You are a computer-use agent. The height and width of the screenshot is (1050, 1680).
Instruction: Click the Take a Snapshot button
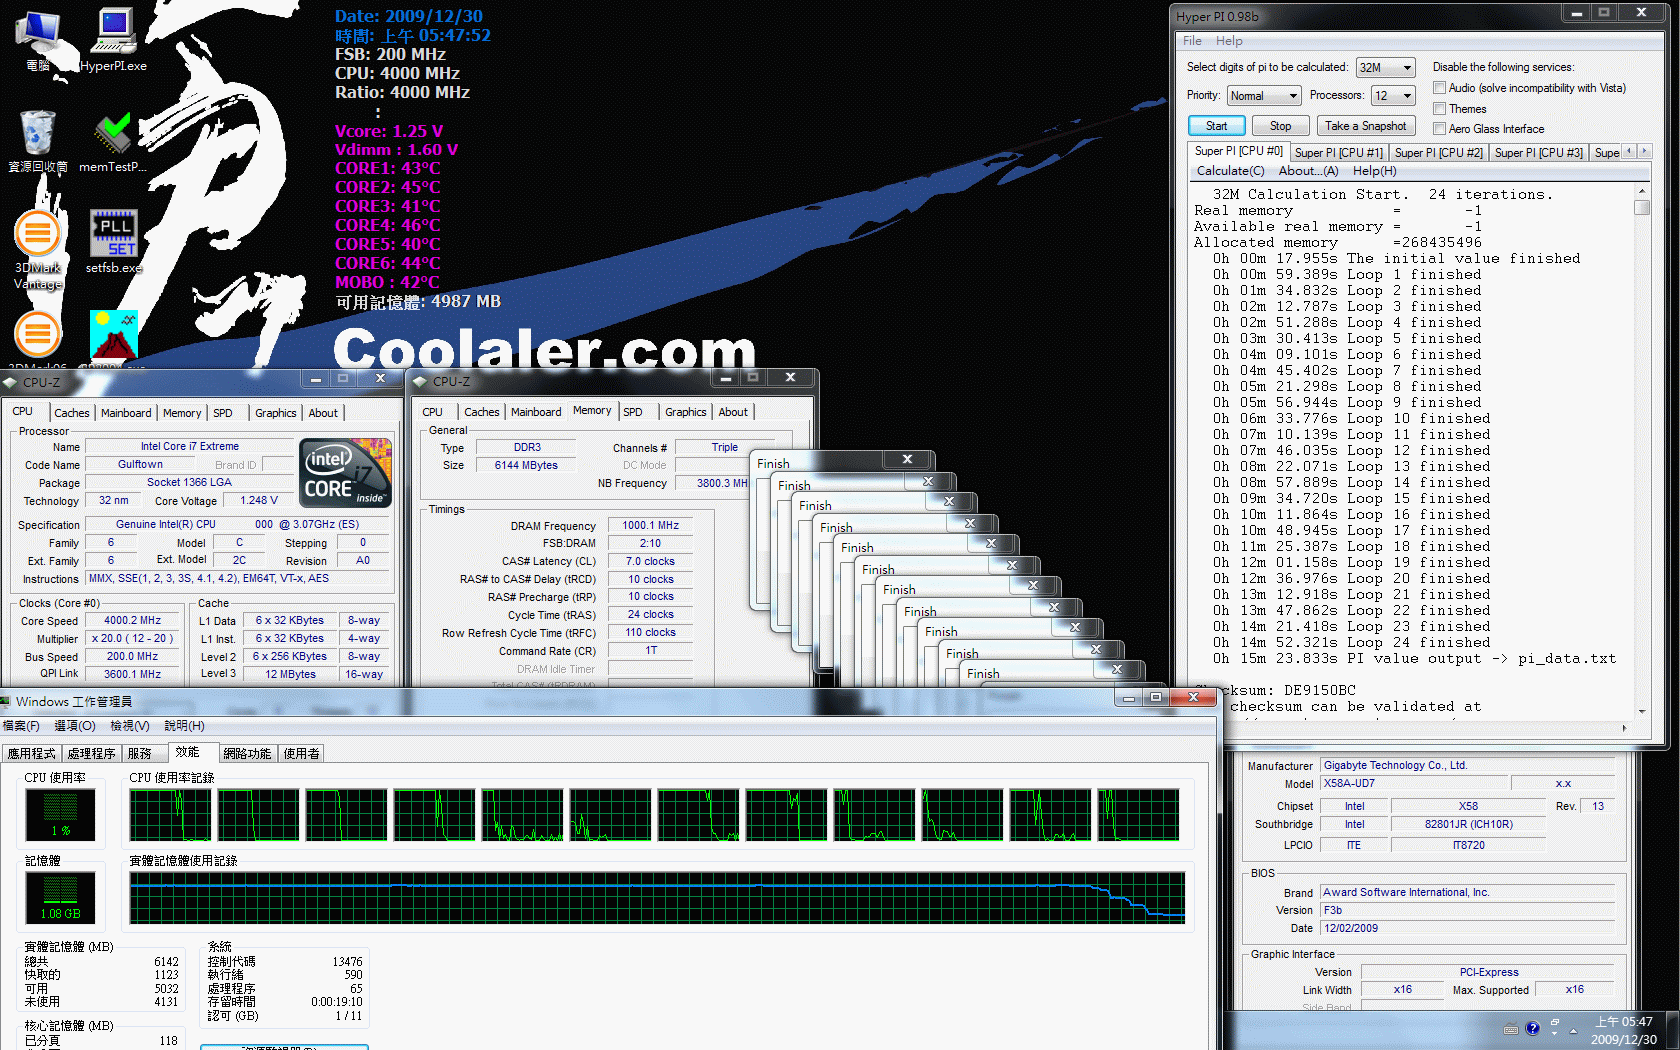pos(1365,126)
